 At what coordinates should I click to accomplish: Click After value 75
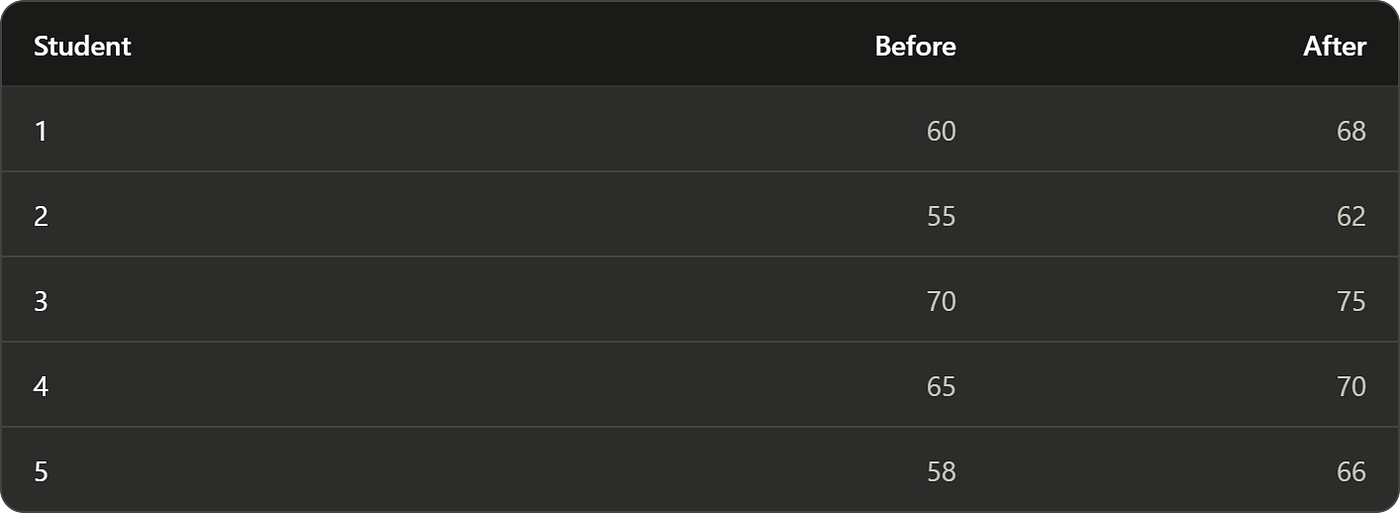coord(1351,301)
